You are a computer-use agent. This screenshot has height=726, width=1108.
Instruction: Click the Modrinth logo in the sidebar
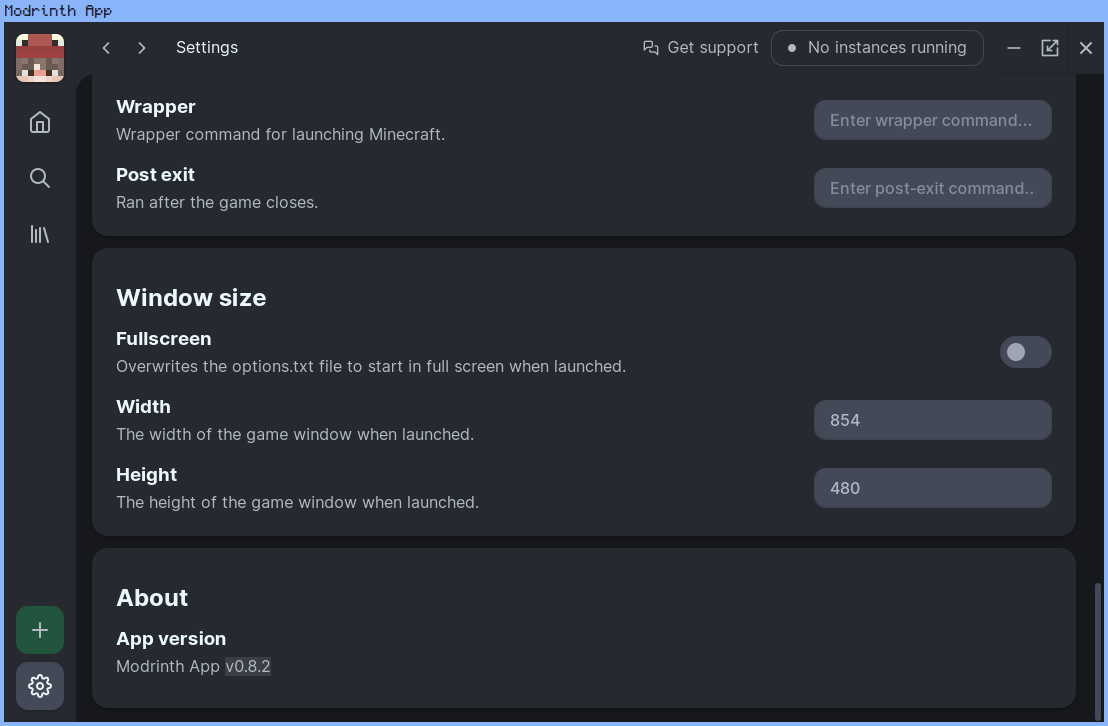tap(39, 57)
